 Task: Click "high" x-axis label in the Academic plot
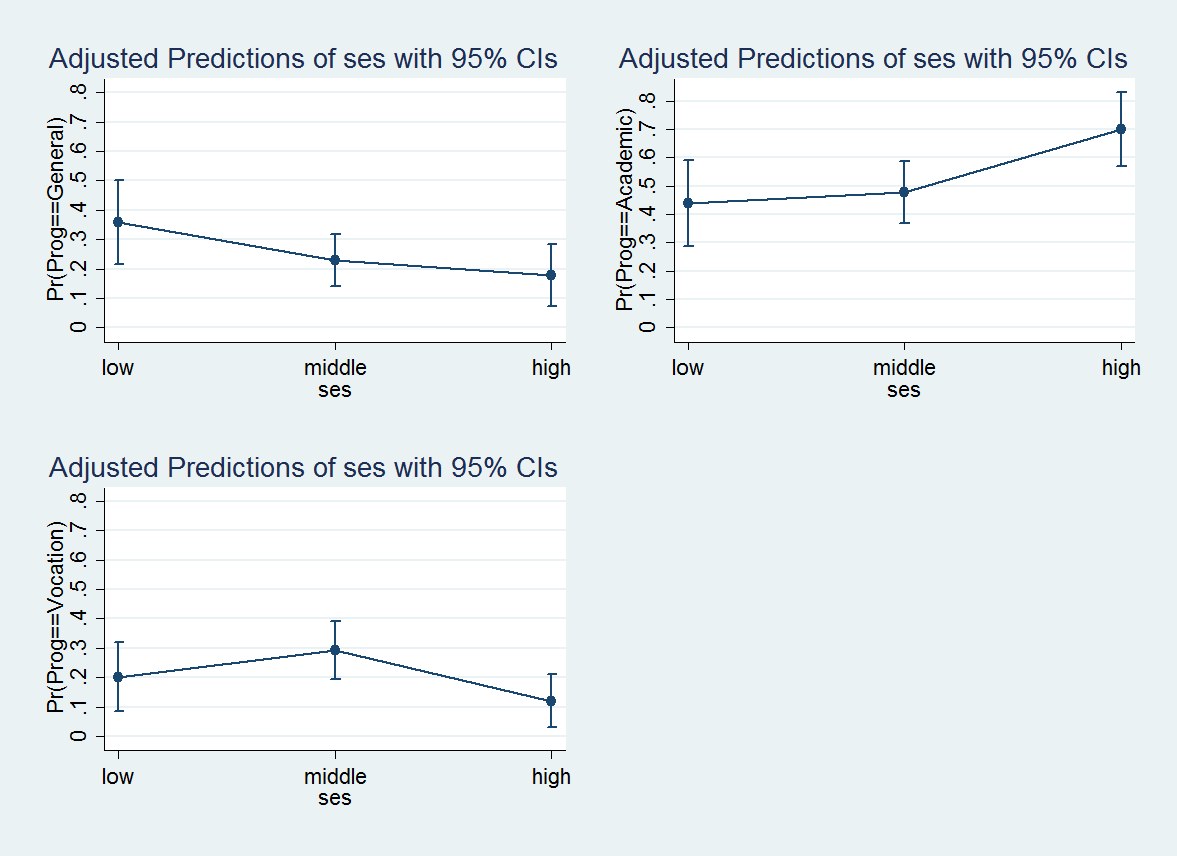click(x=1121, y=367)
